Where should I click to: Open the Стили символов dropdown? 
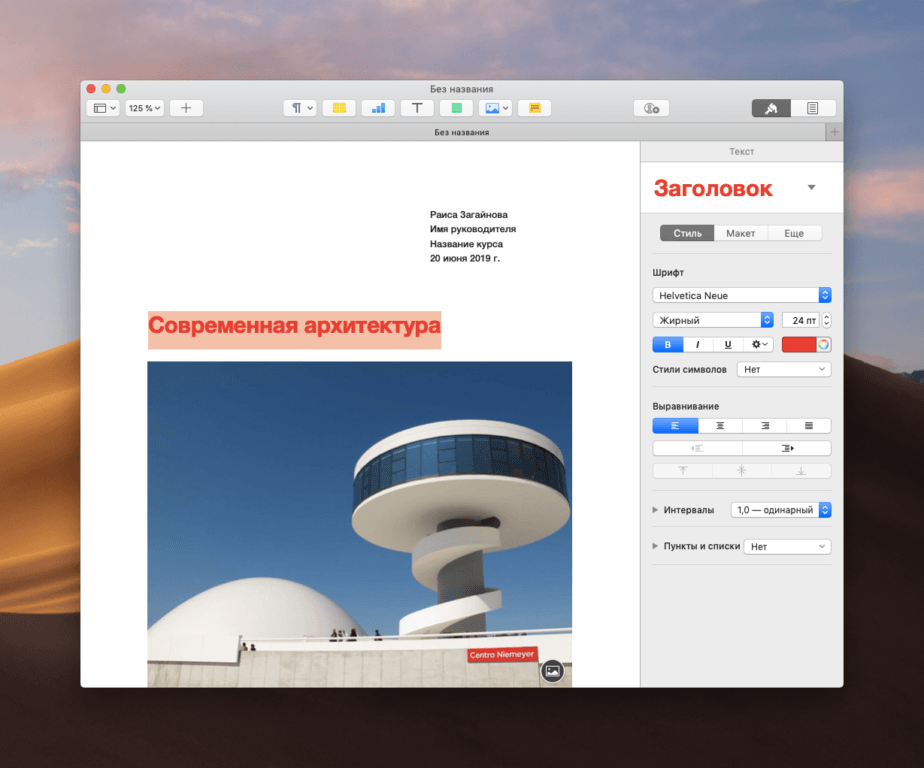tap(783, 369)
